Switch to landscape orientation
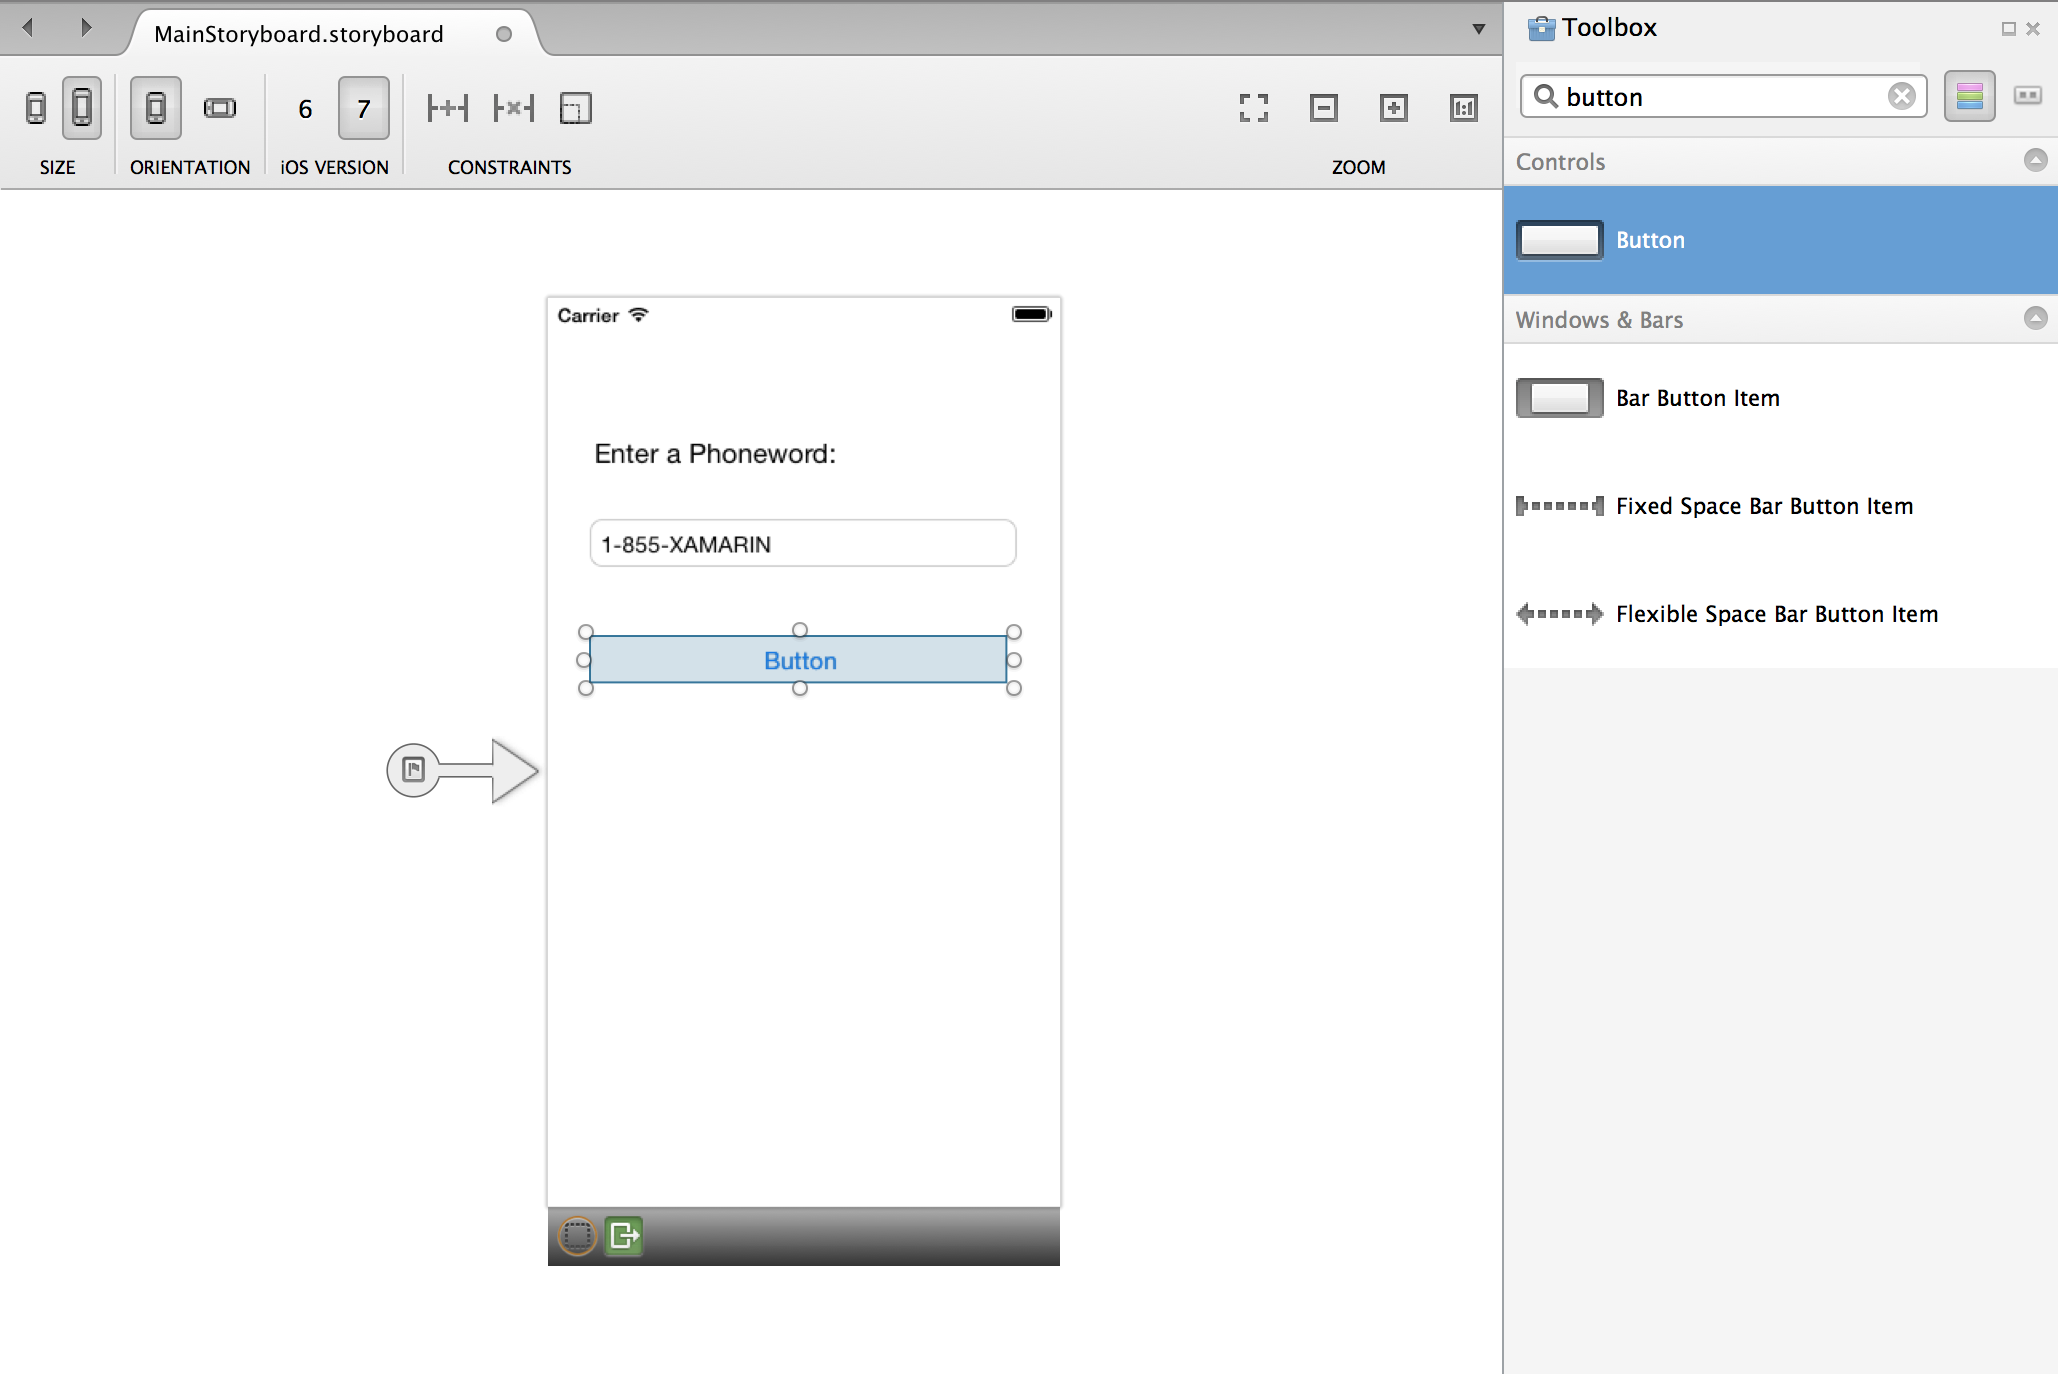 tap(220, 108)
